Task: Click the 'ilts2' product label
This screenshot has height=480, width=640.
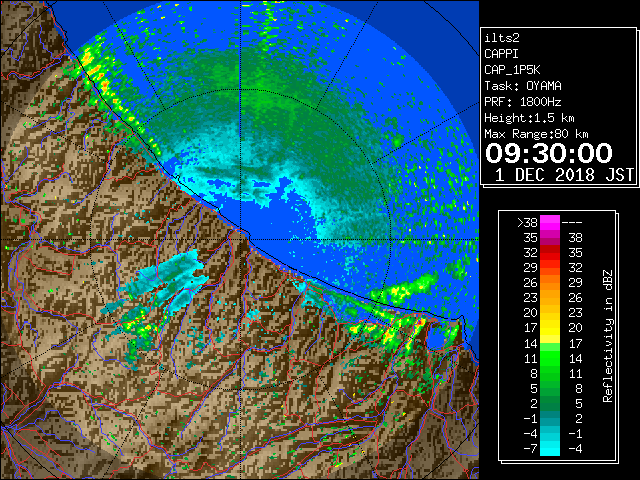Action: tap(502, 38)
